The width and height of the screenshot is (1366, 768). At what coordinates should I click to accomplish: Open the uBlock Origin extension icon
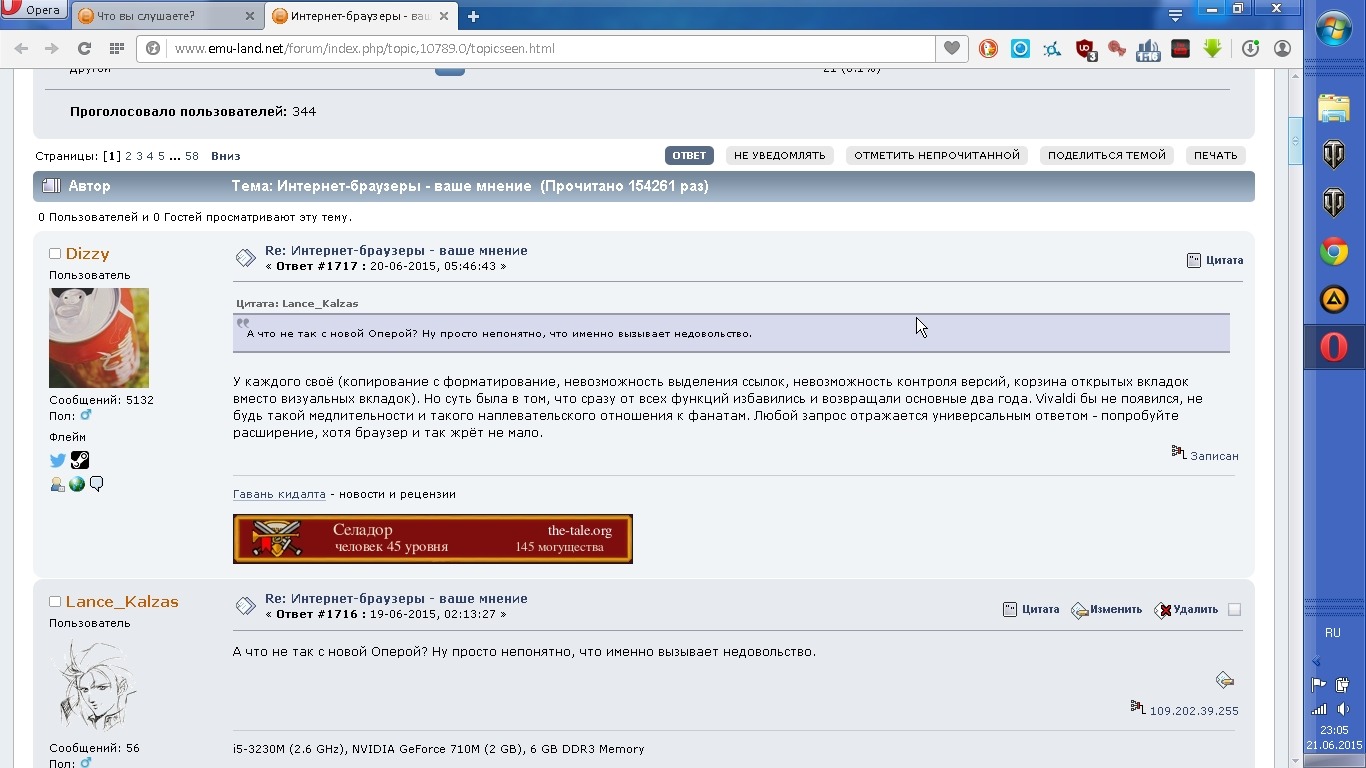click(1085, 48)
